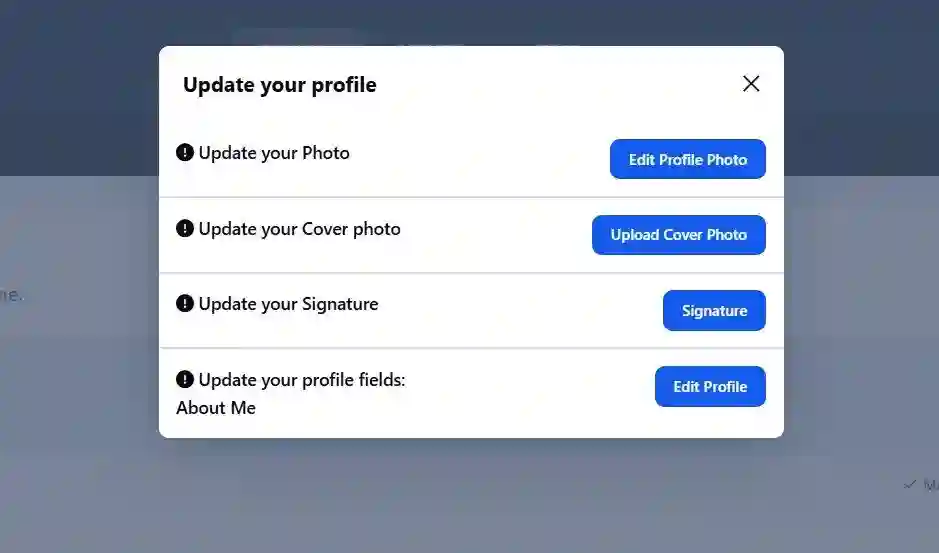Click the dark header area behind the dialog

471,23
